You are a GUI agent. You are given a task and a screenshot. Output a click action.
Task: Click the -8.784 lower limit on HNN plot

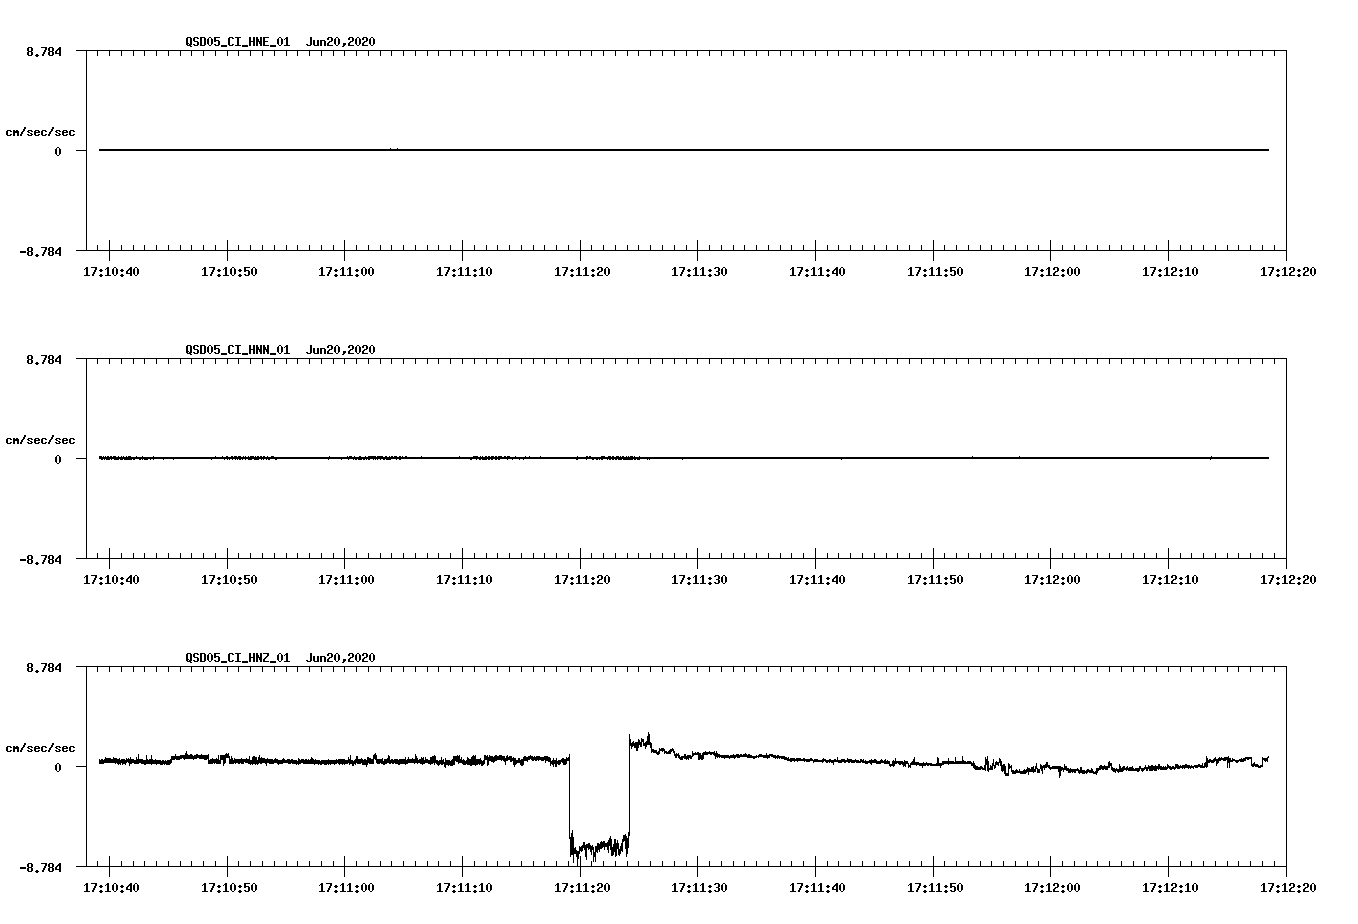click(x=41, y=559)
